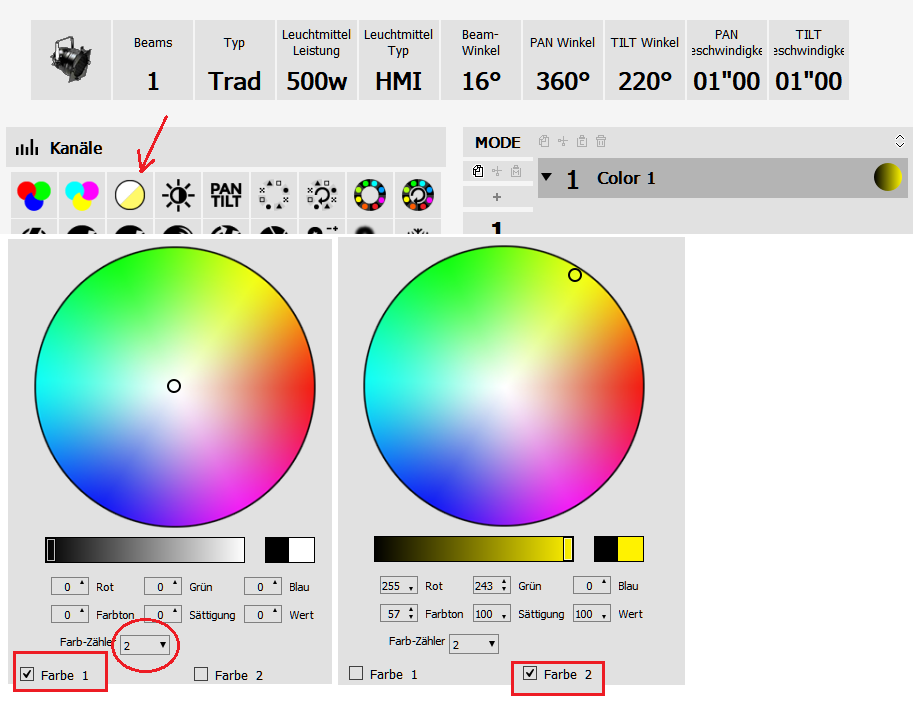The image size is (913, 705).
Task: Add the gobo wheel channel
Action: coord(274,195)
